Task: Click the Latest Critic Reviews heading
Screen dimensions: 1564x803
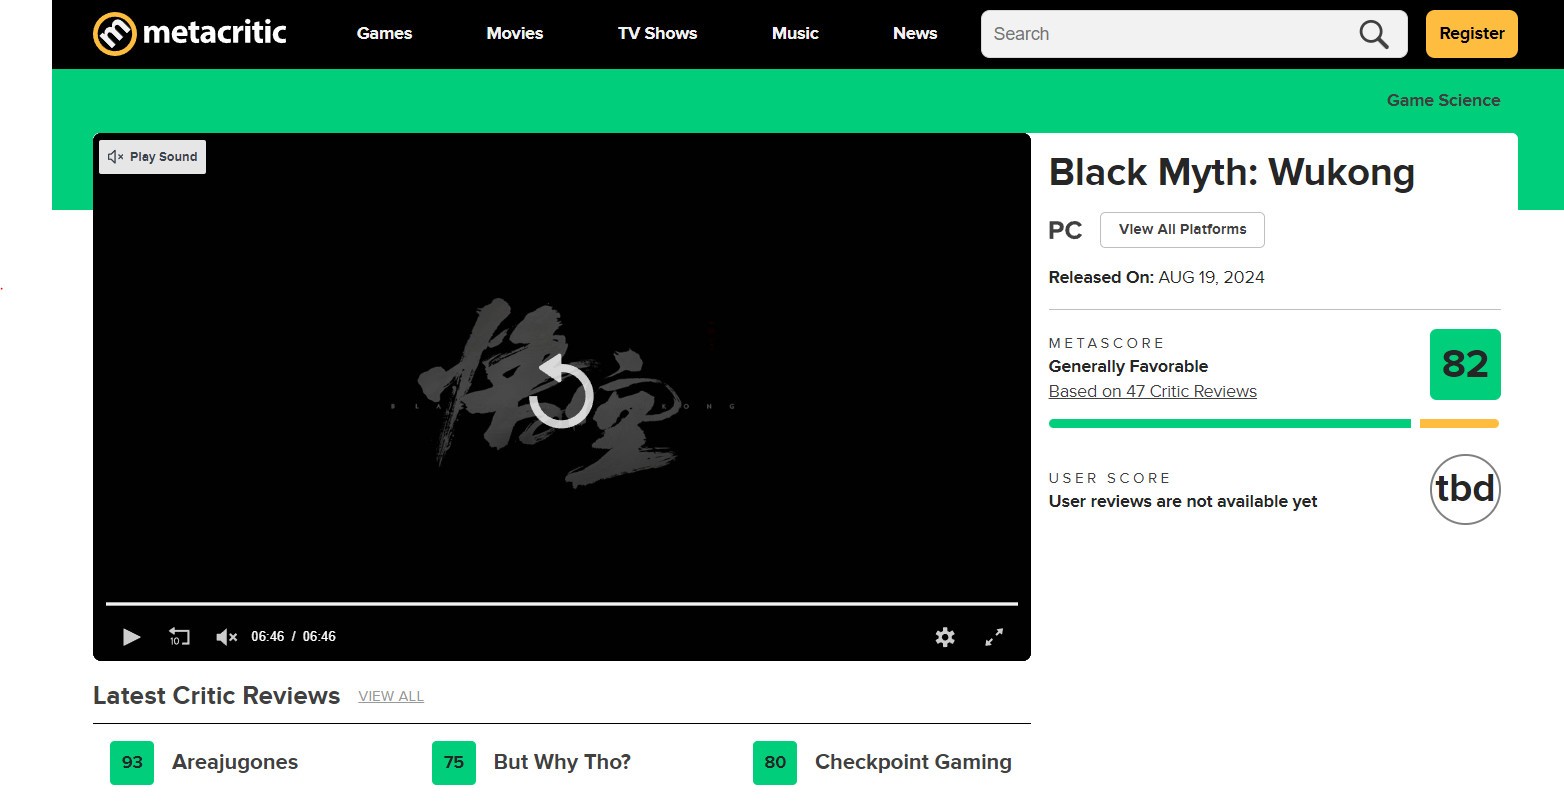Action: coord(216,696)
